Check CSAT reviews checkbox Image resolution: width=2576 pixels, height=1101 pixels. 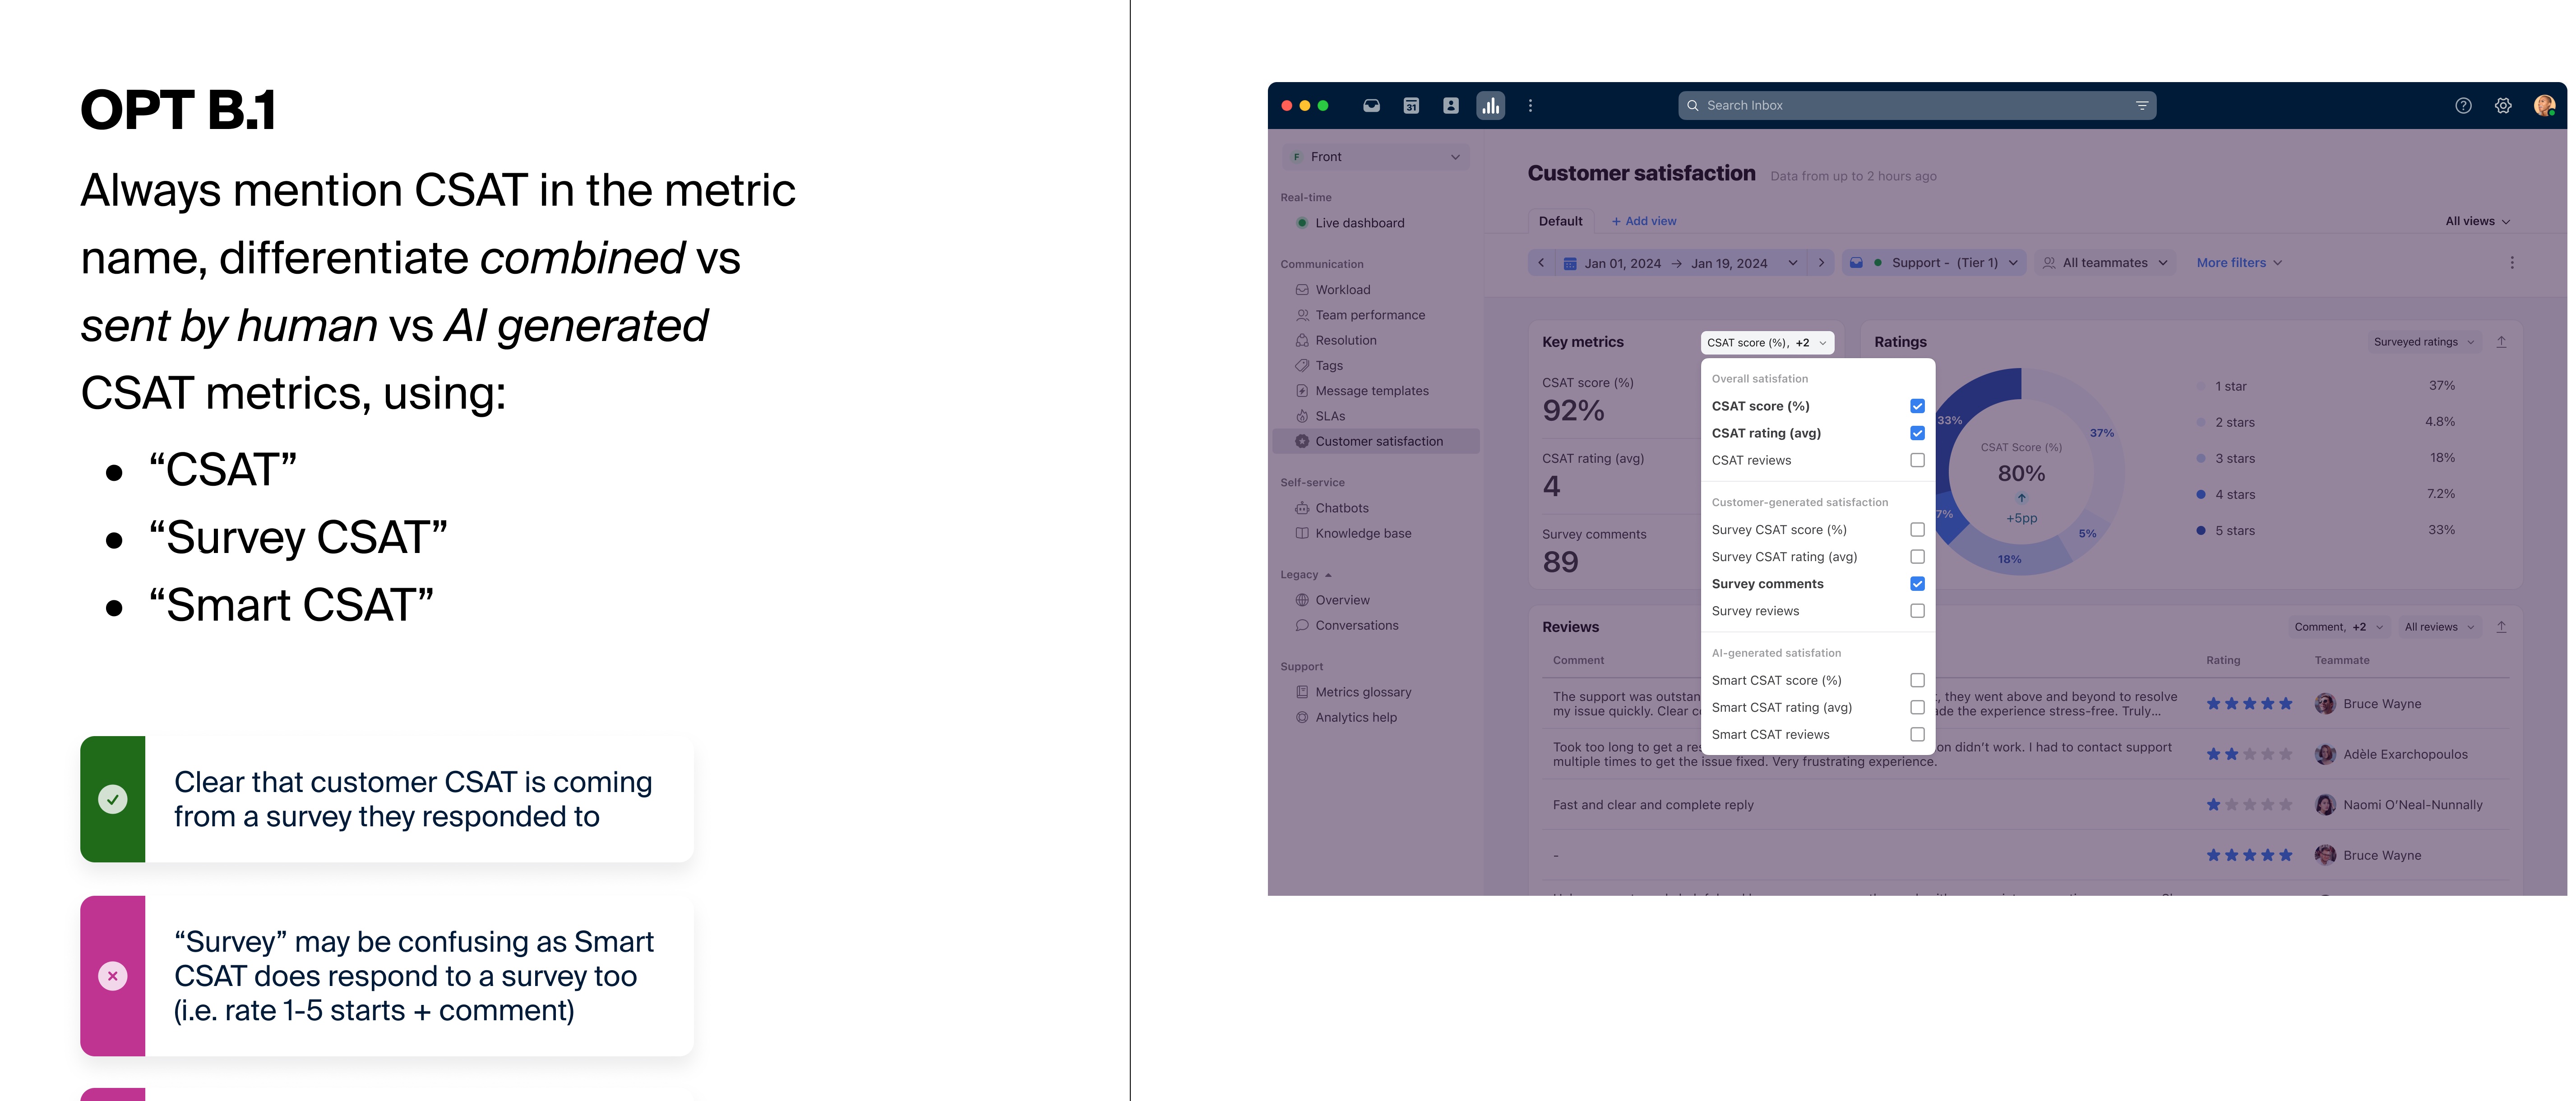coord(1917,460)
